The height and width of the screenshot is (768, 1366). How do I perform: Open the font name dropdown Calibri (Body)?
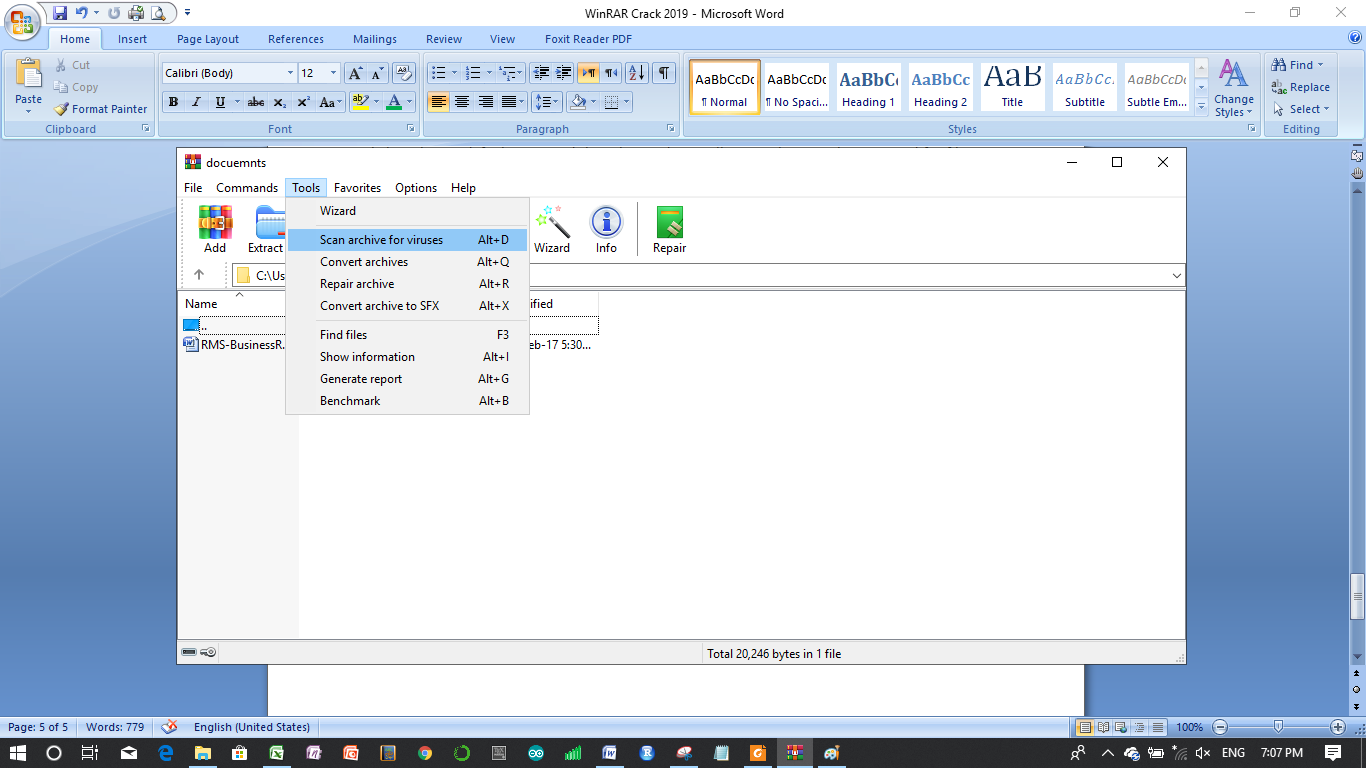[x=290, y=73]
